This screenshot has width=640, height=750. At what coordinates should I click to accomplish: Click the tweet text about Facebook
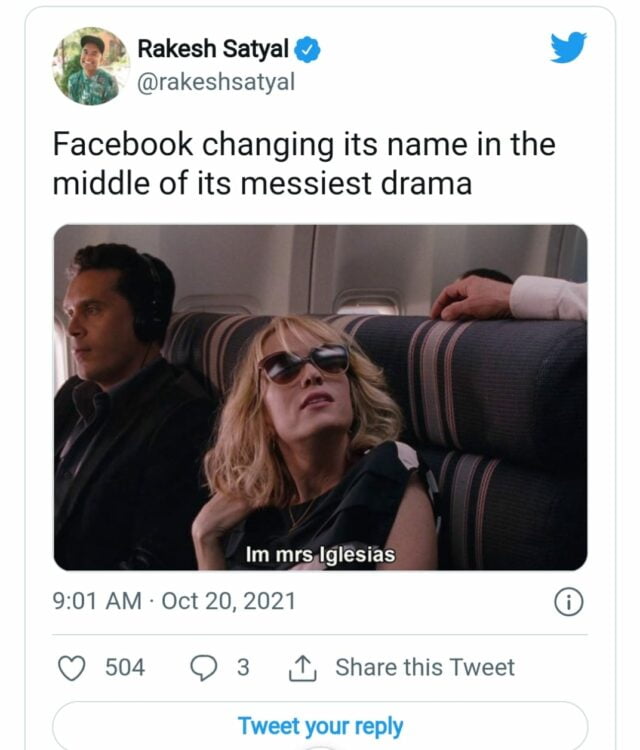click(x=303, y=164)
